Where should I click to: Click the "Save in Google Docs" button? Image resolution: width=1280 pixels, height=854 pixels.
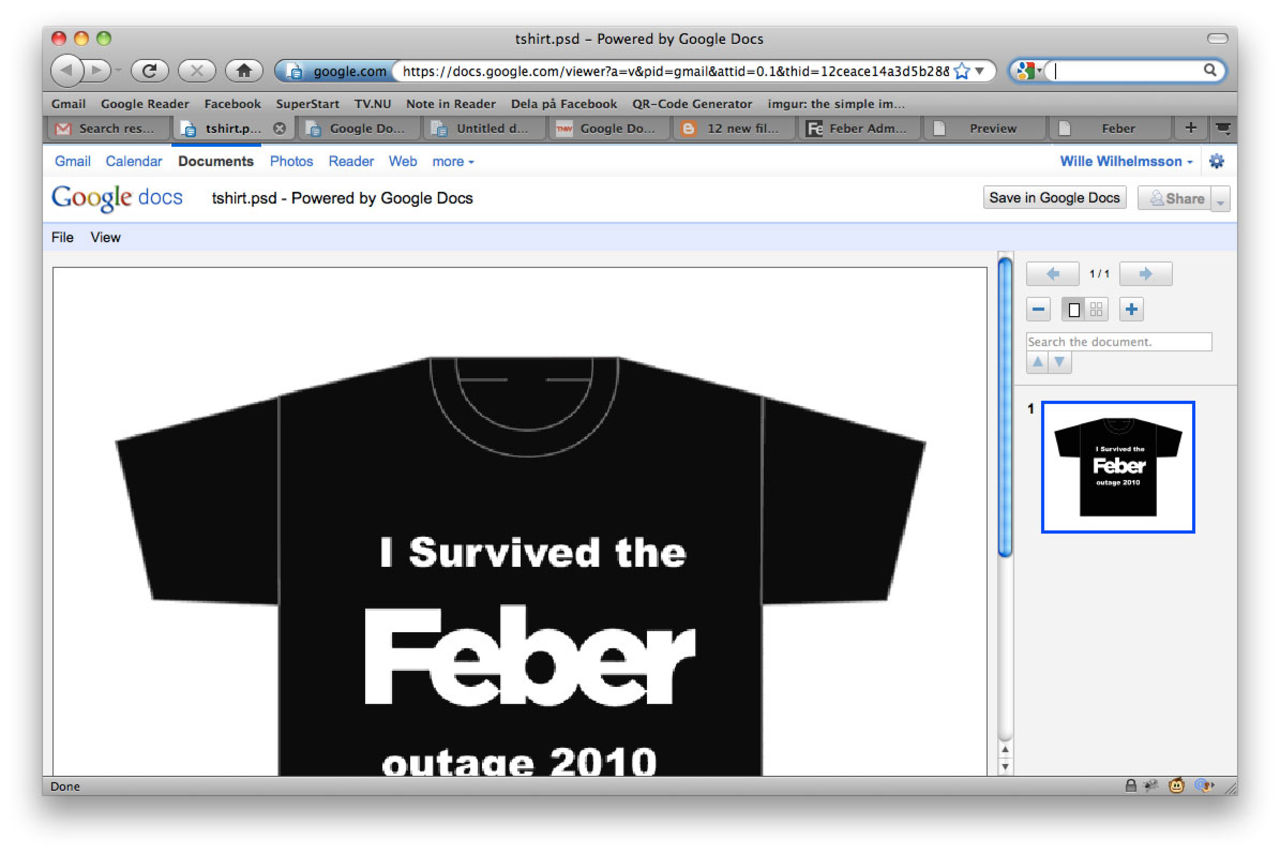point(1054,197)
